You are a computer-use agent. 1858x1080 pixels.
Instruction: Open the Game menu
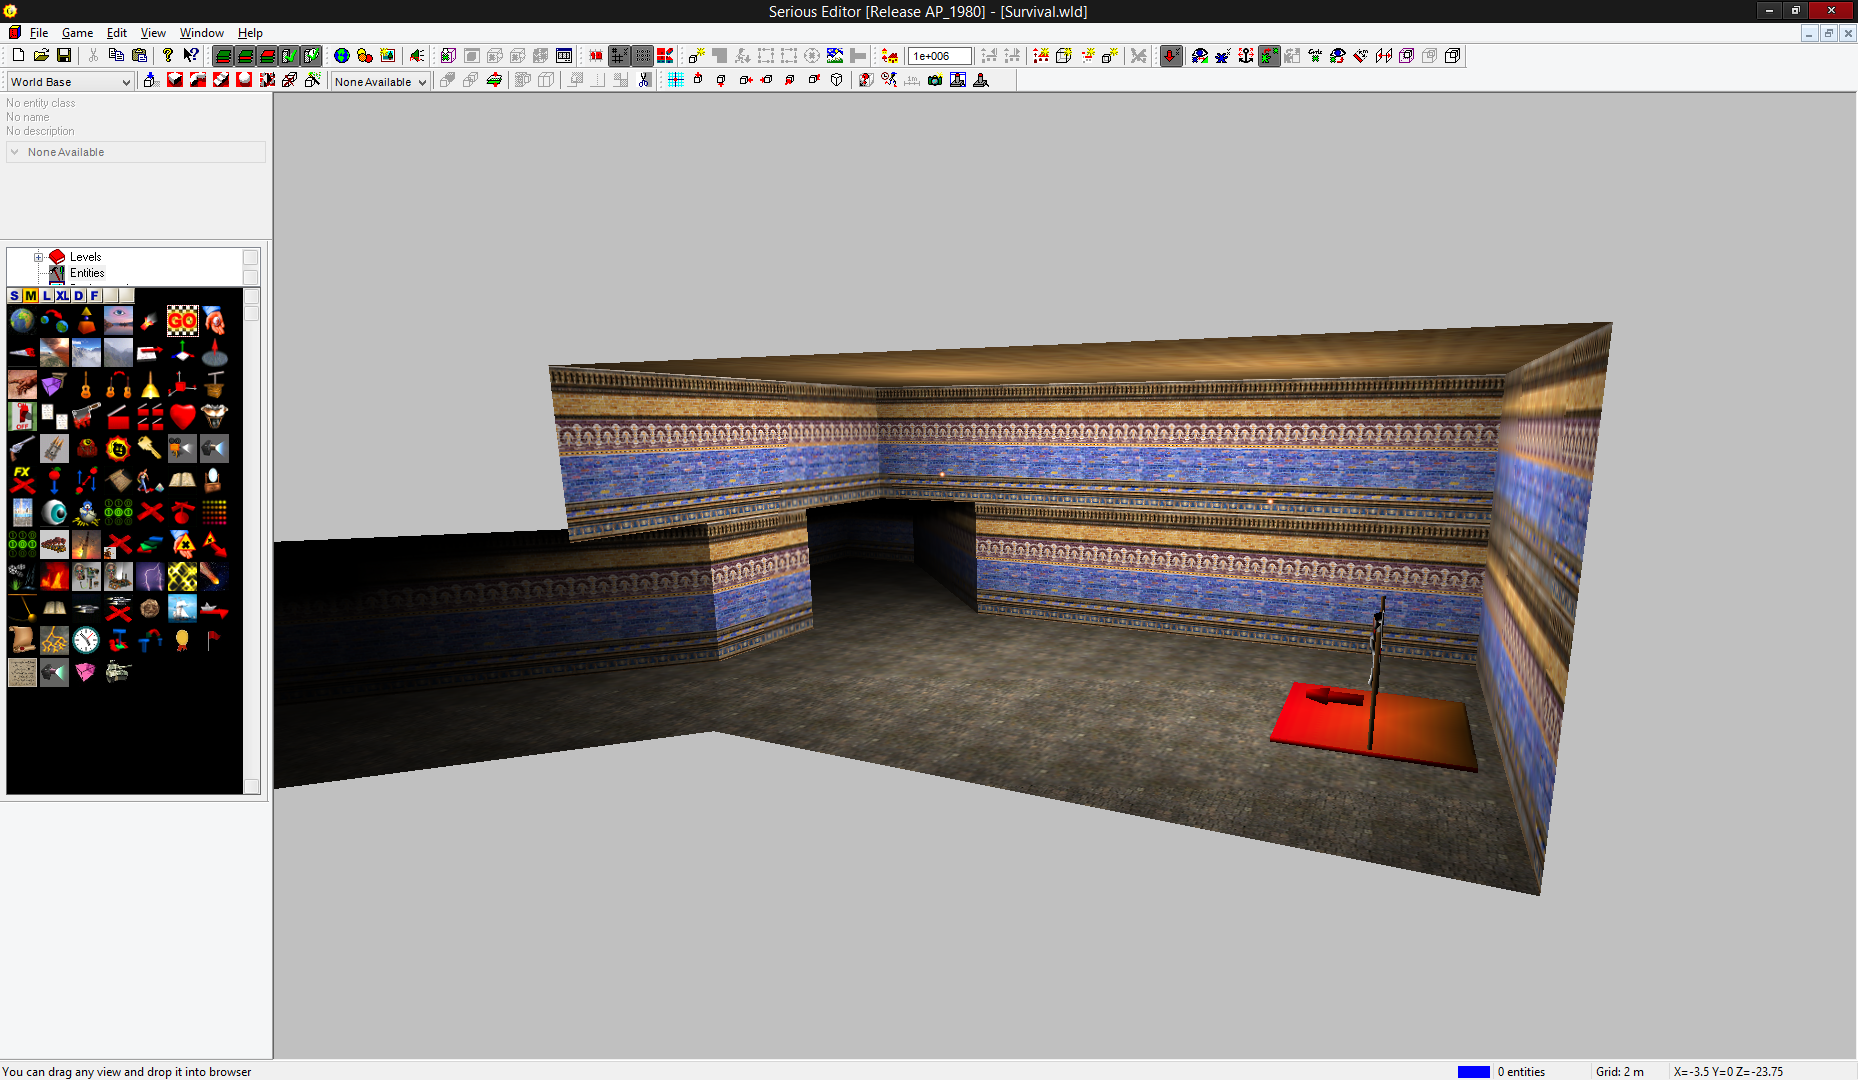pyautogui.click(x=77, y=33)
